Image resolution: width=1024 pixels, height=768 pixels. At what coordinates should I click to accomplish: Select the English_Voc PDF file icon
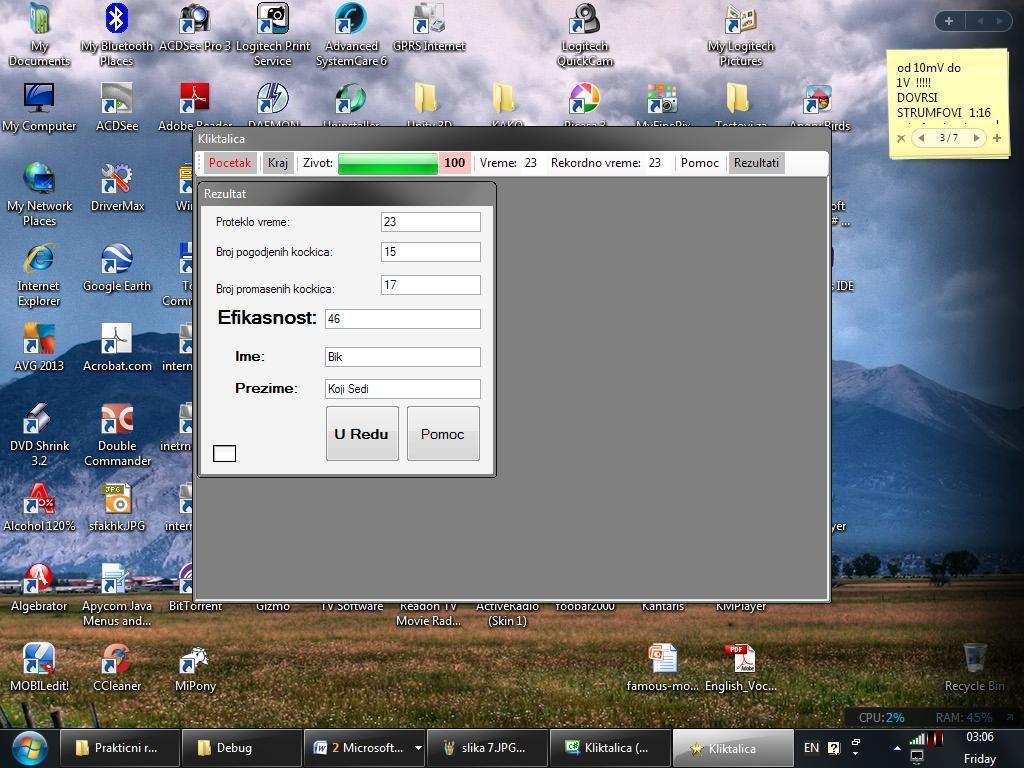pos(741,667)
